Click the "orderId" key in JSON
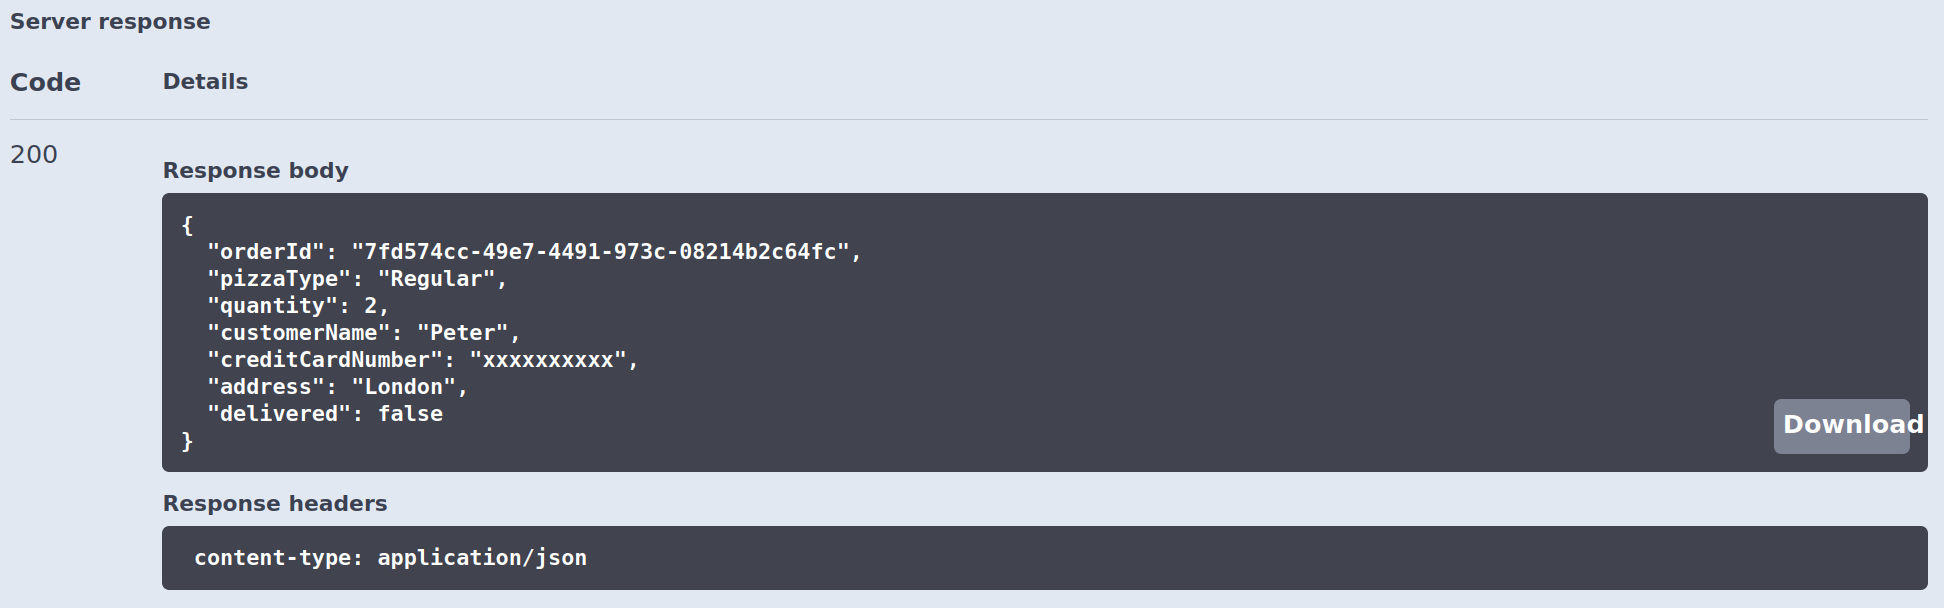1944x608 pixels. click(x=266, y=252)
